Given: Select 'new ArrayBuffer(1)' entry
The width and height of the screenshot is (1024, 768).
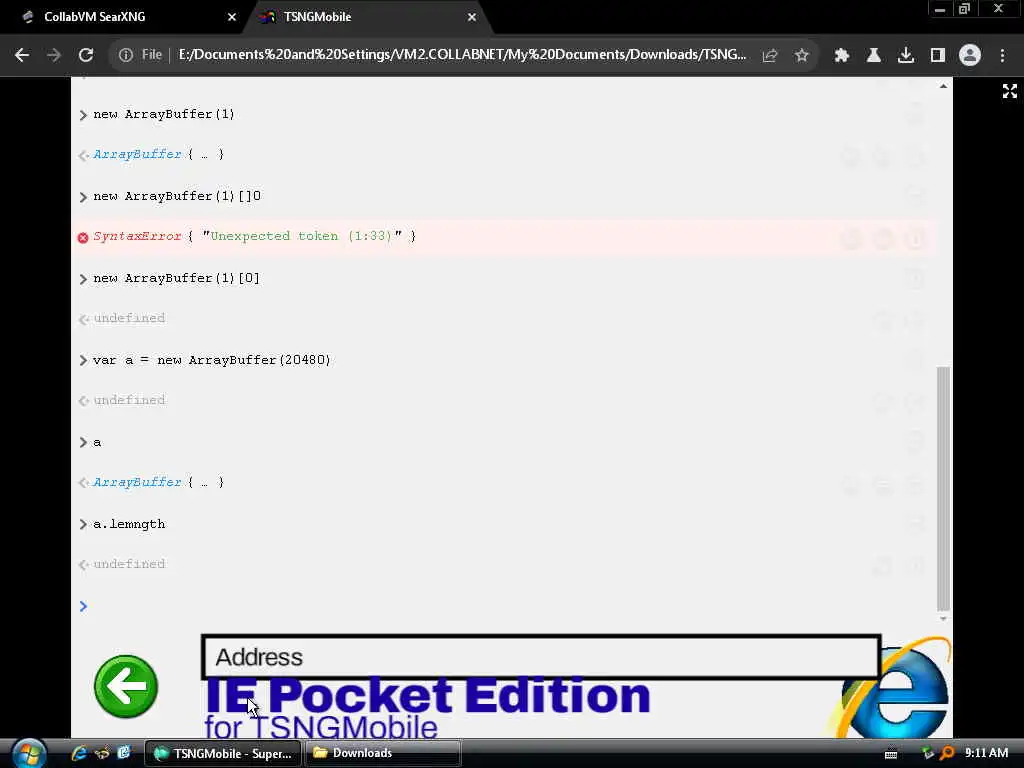Looking at the screenshot, I should click(163, 114).
